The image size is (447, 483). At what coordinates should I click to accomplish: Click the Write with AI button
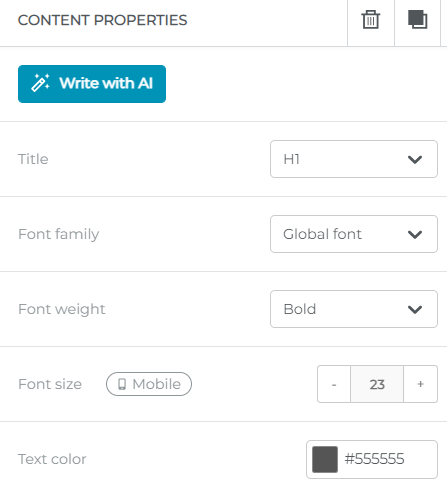point(92,84)
